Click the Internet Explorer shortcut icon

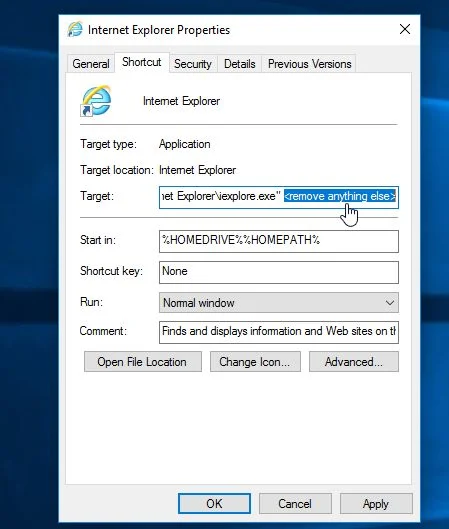pos(96,101)
